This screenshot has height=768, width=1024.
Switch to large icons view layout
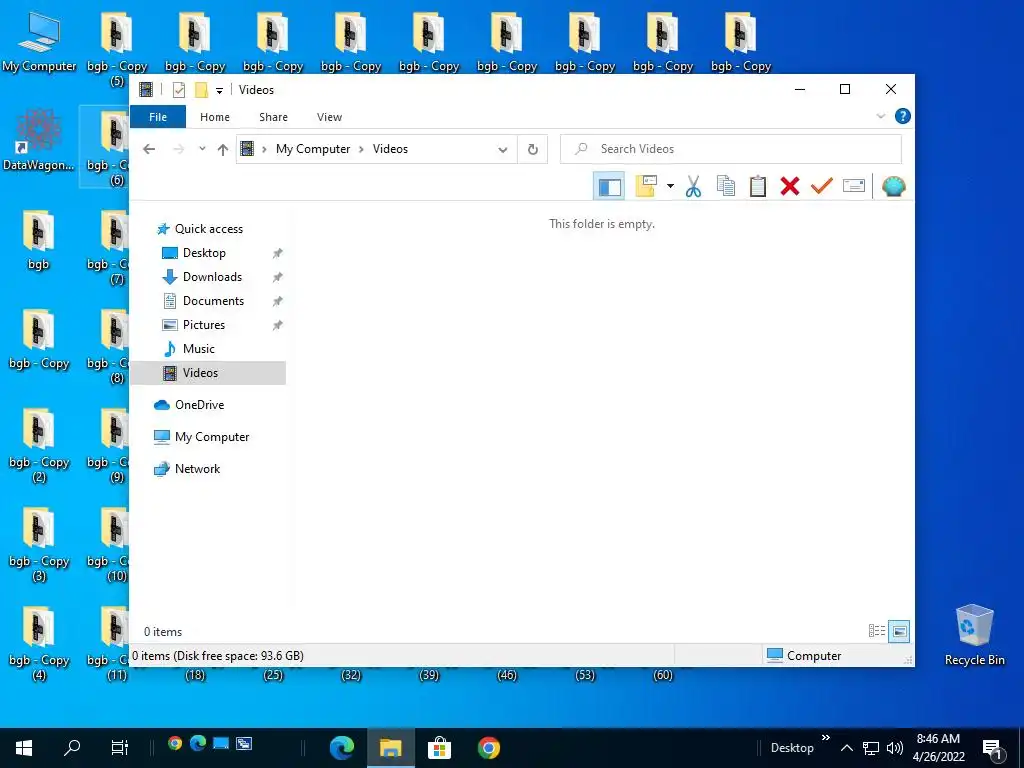click(x=899, y=631)
